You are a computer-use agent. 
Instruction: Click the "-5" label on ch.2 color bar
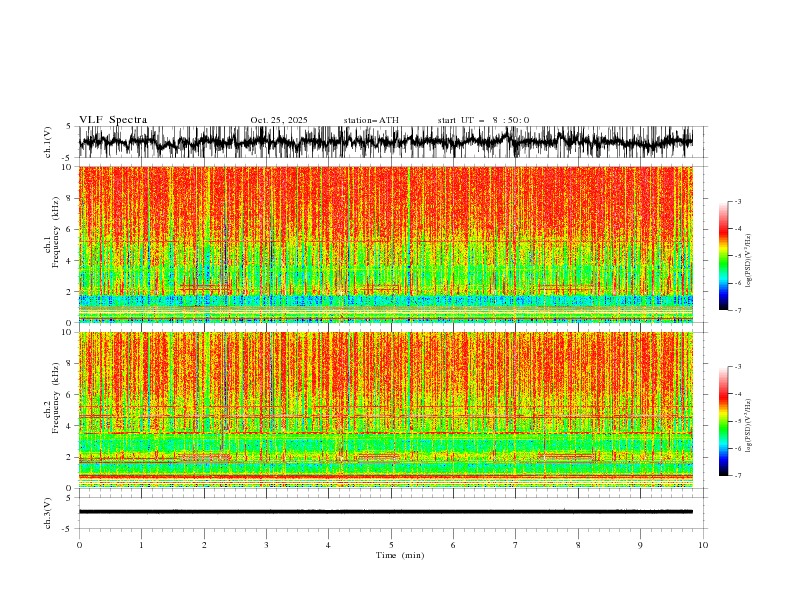(x=737, y=421)
